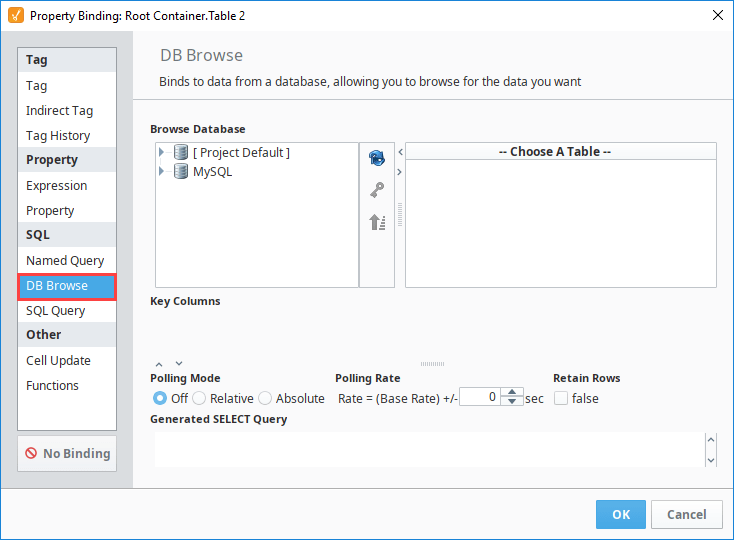Click the vertical splitter grip beside table
The height and width of the screenshot is (540, 734).
400,215
